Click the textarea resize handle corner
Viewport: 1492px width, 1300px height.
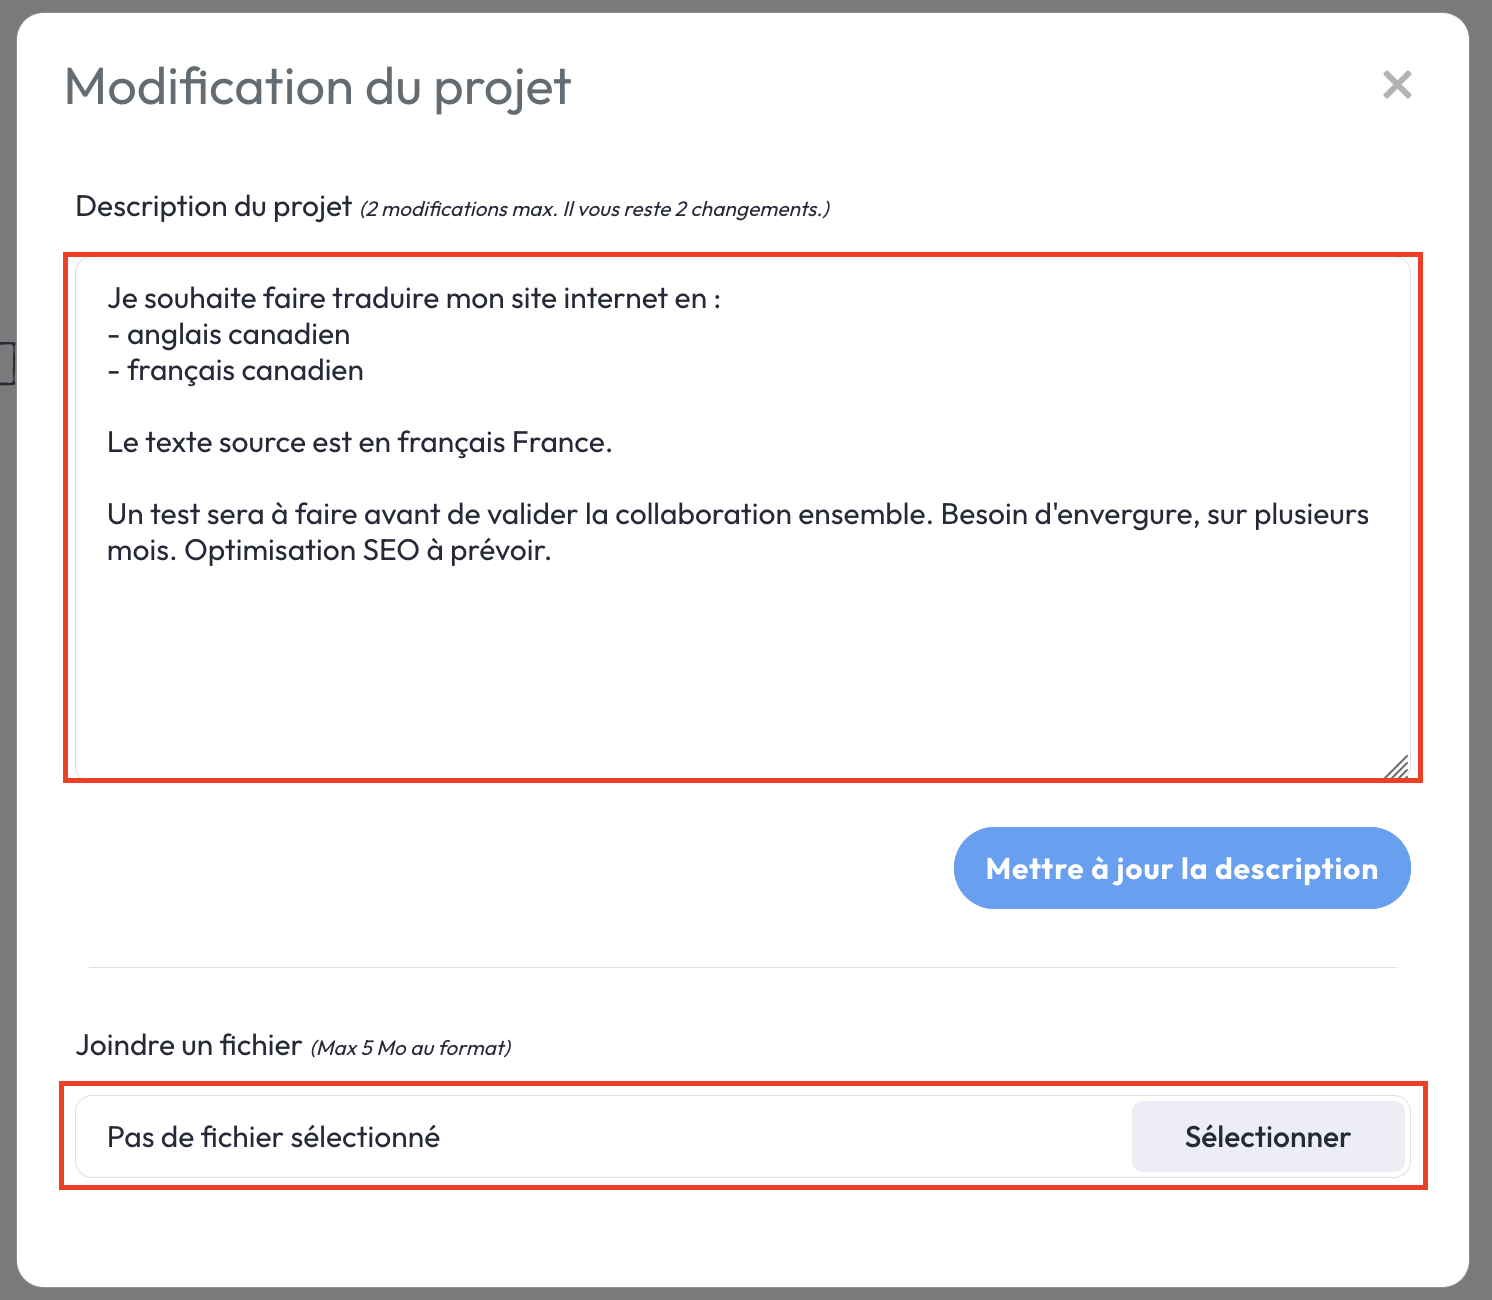(1397, 767)
